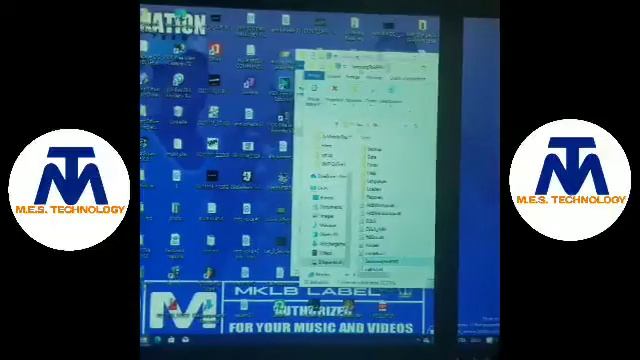Select OneDrive in Explorer navigation pane
640x360 pixels.
(329, 176)
